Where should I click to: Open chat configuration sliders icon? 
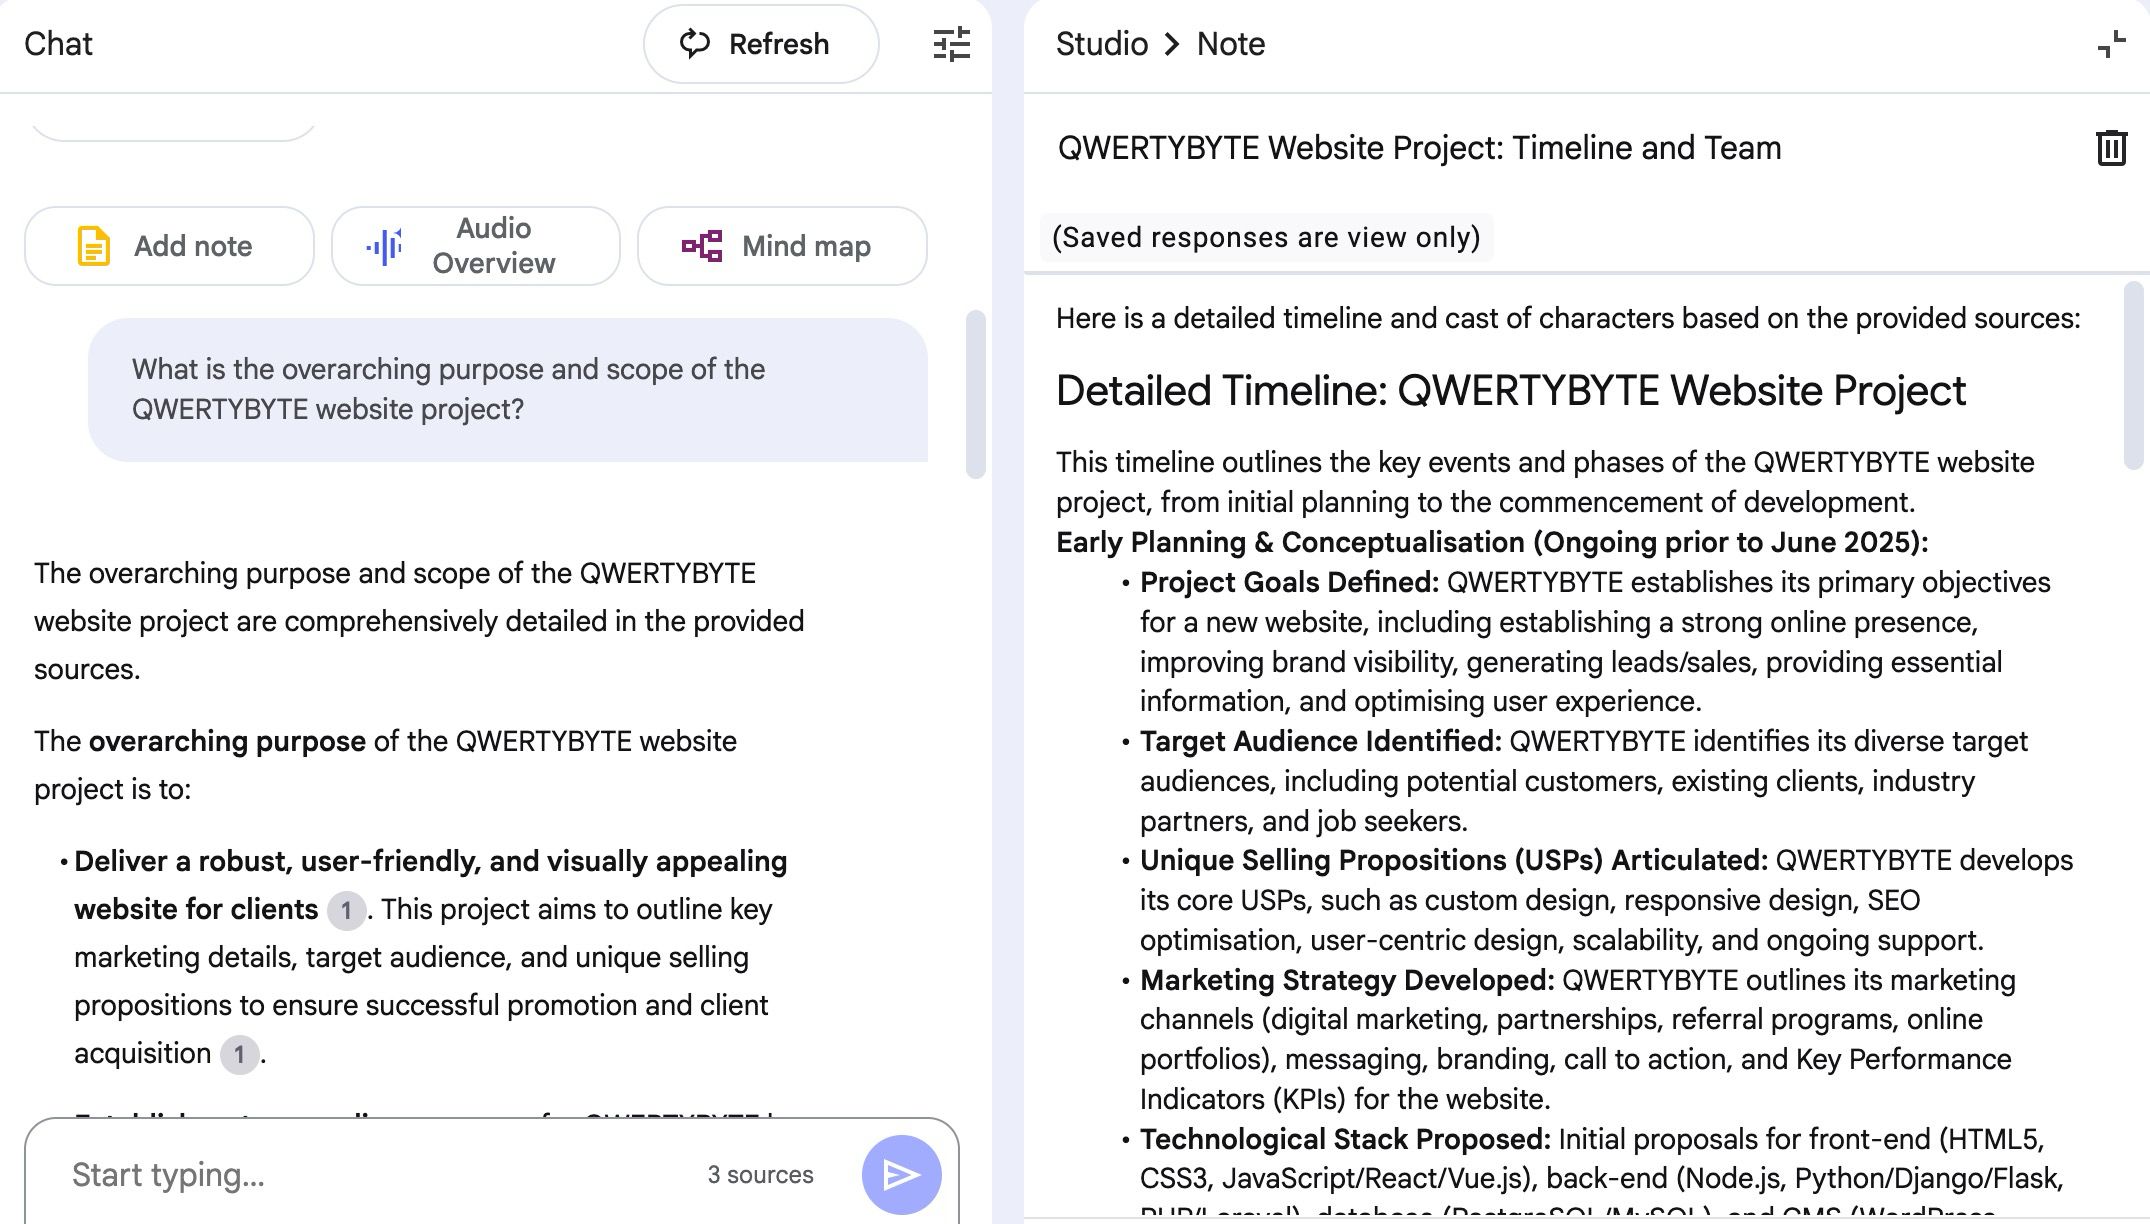pyautogui.click(x=951, y=44)
